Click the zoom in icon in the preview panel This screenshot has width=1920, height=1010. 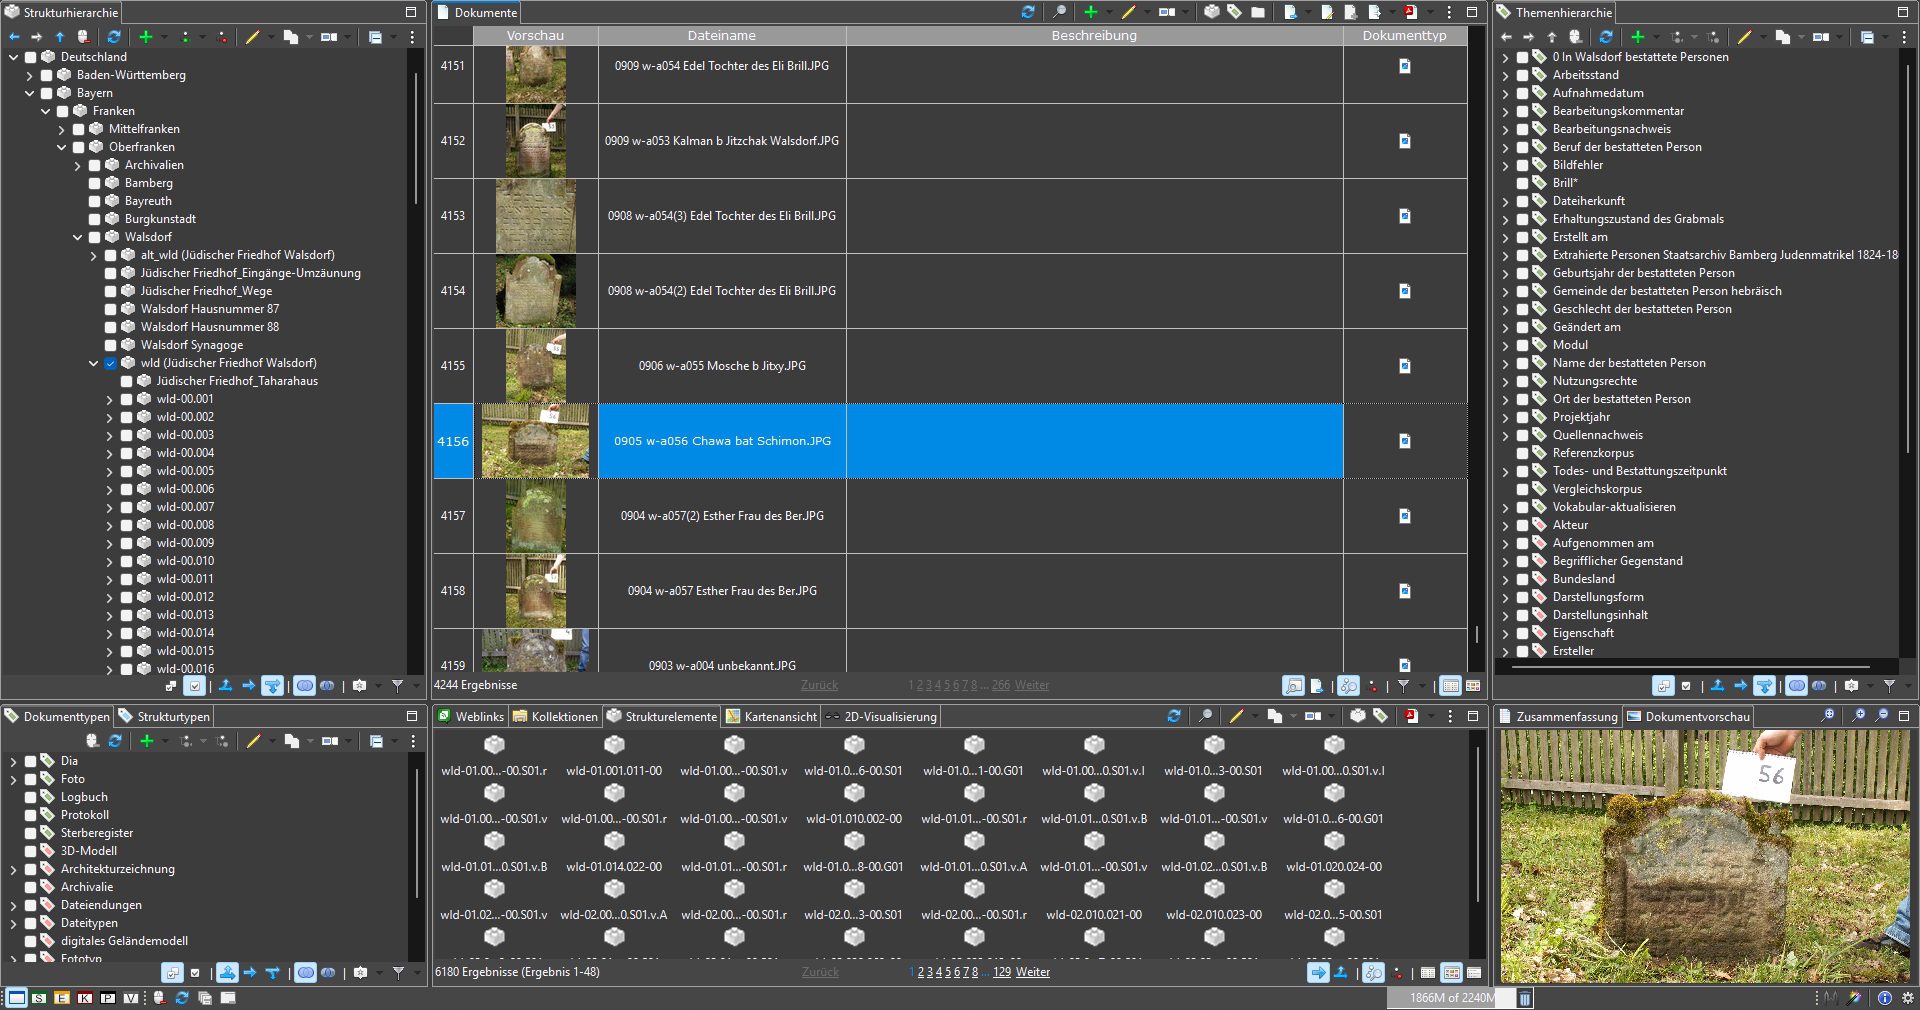coord(1858,716)
